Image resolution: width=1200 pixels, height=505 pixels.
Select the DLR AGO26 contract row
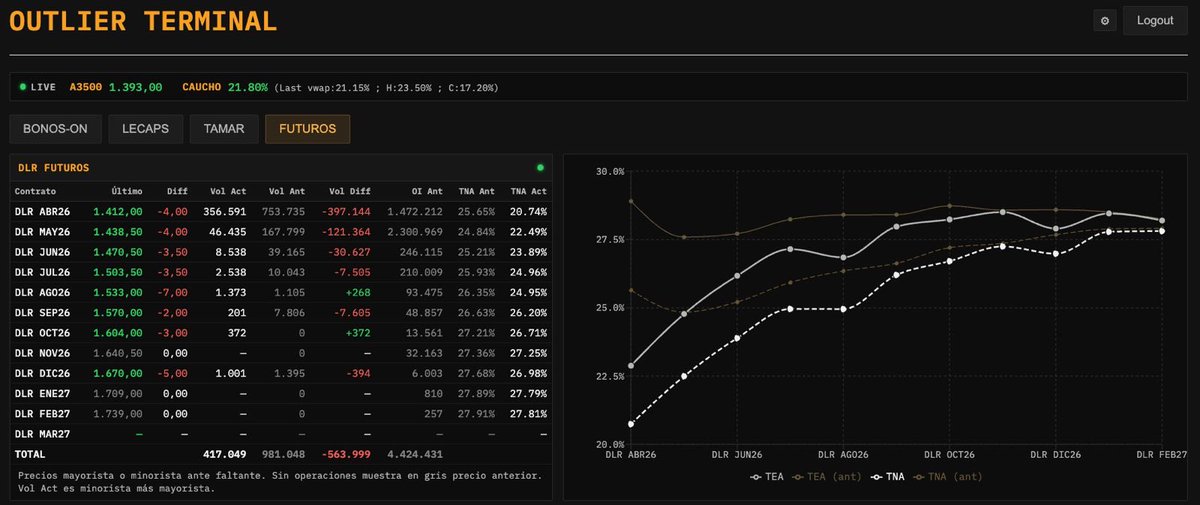281,292
